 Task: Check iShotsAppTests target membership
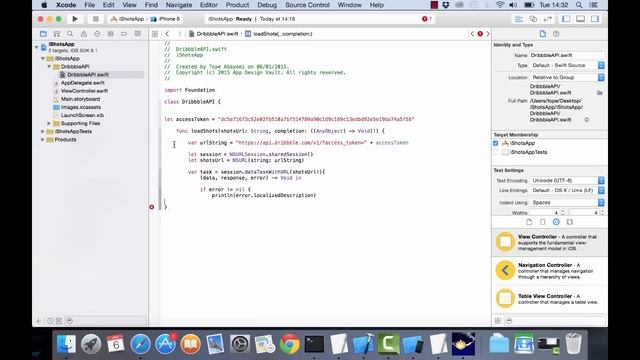tap(496, 152)
